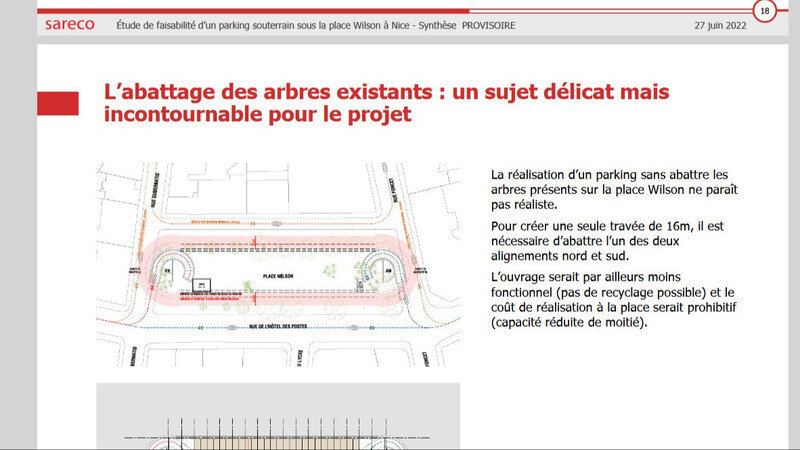Viewport: 800px width, 450px height.
Task: Click the circled page number 18
Action: (x=766, y=11)
